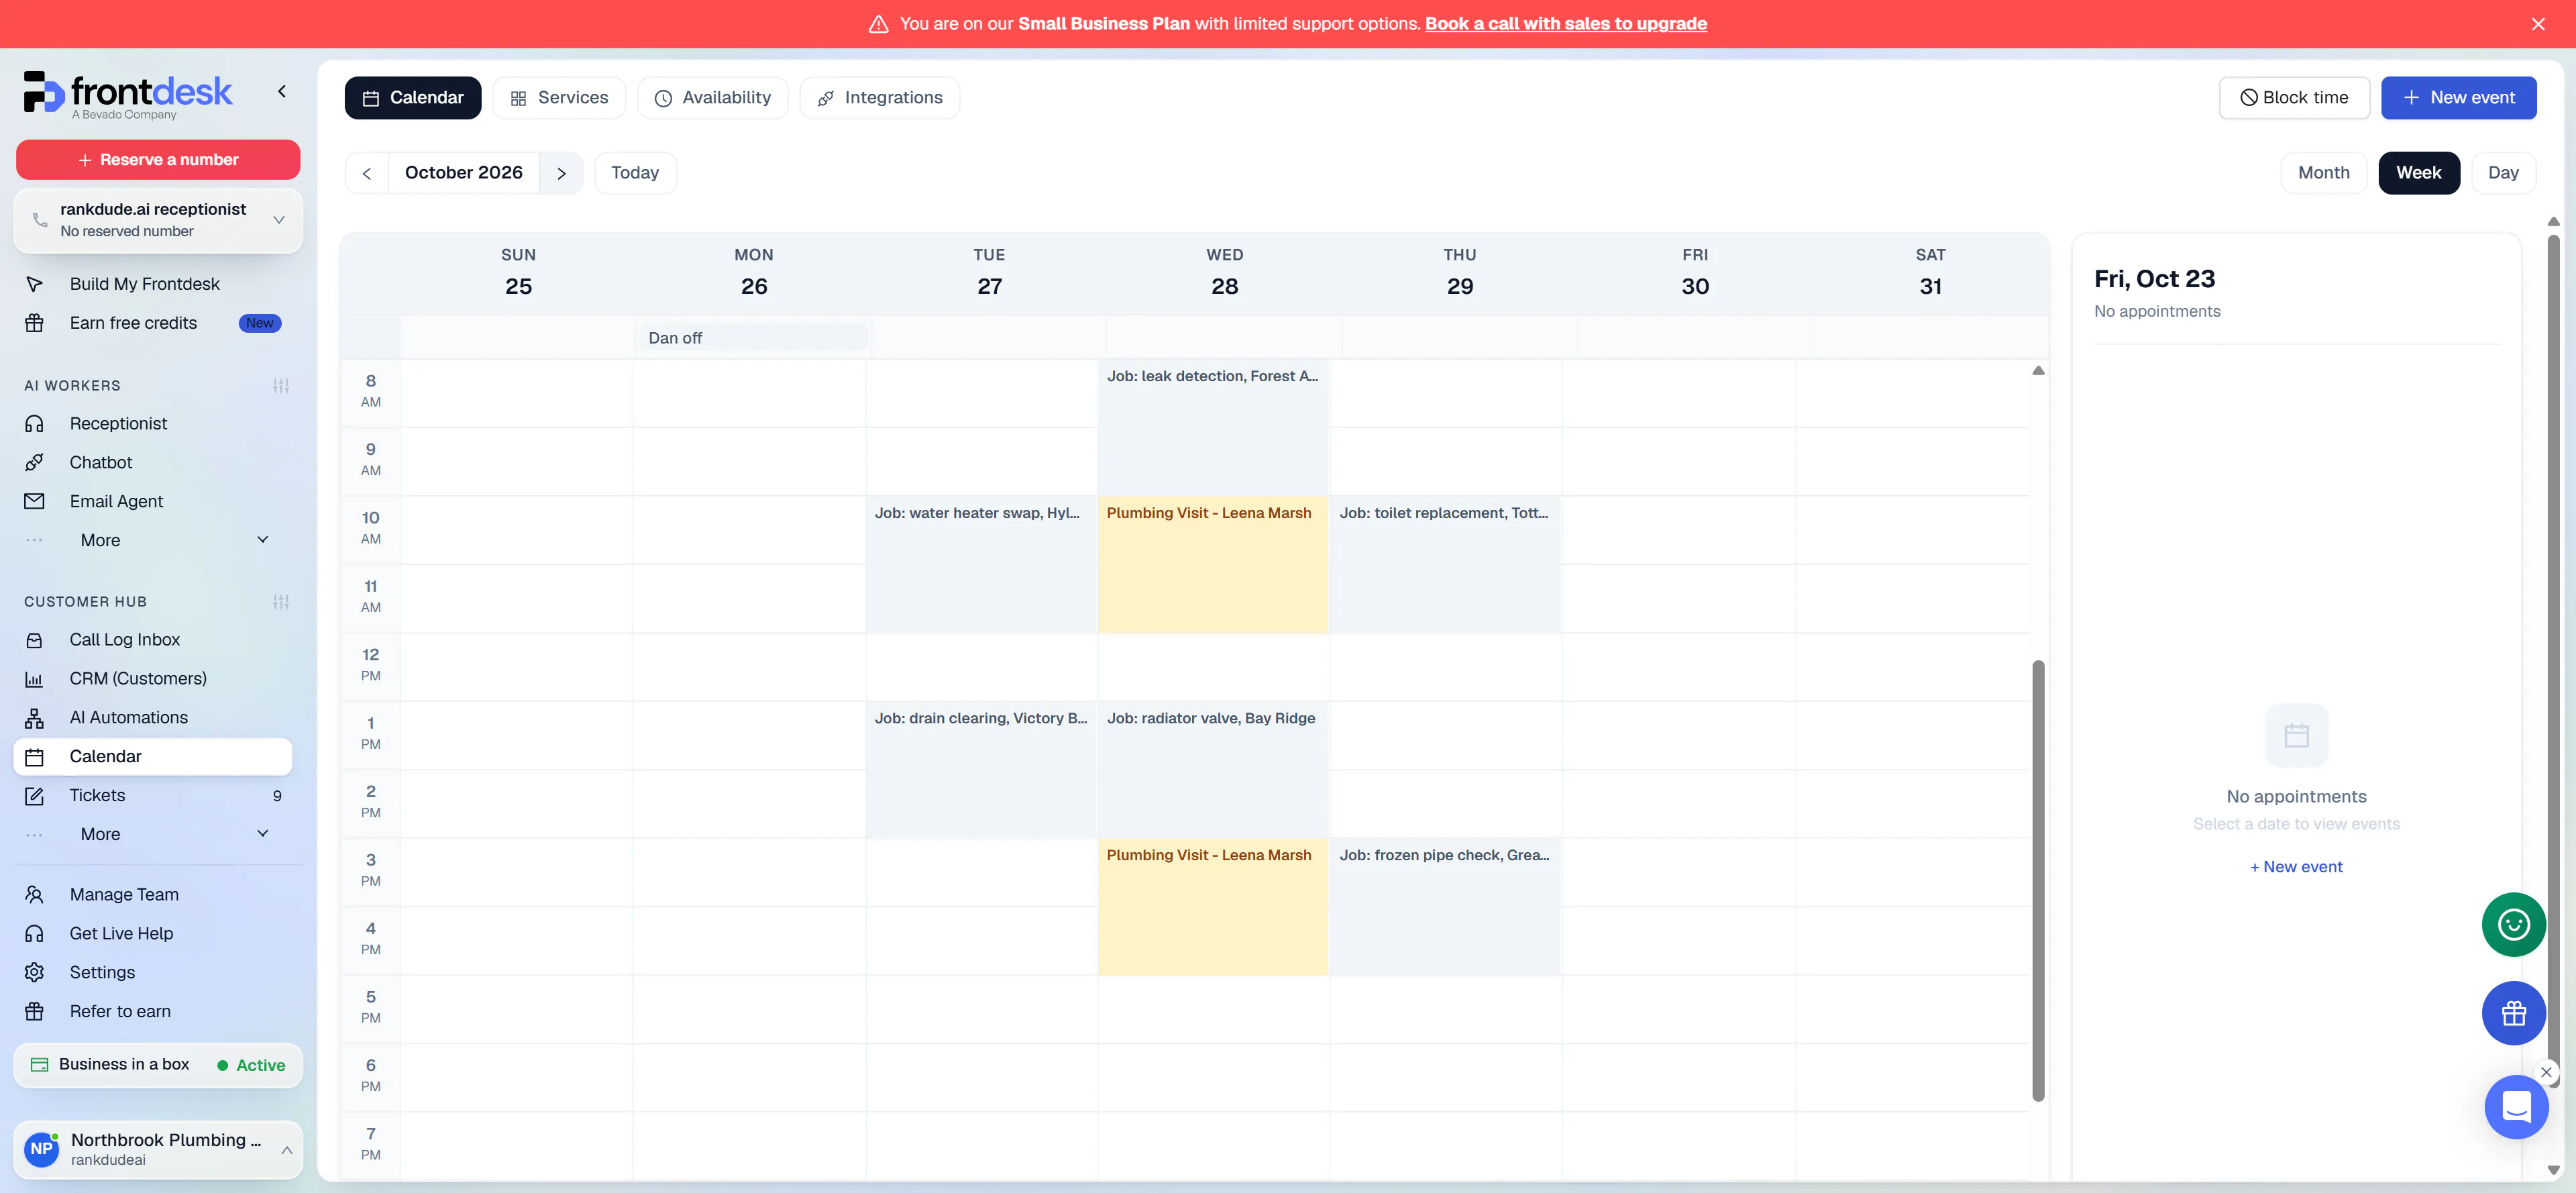This screenshot has width=2576, height=1193.
Task: Switch calendar to Month view
Action: [x=2323, y=173]
